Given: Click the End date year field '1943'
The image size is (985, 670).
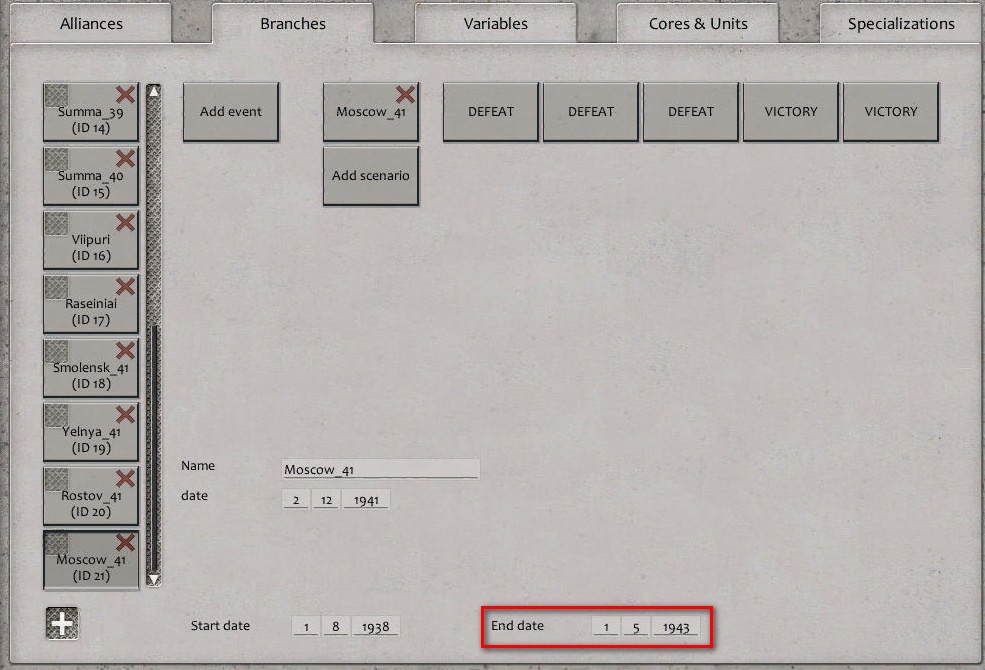Looking at the screenshot, I should click(676, 627).
